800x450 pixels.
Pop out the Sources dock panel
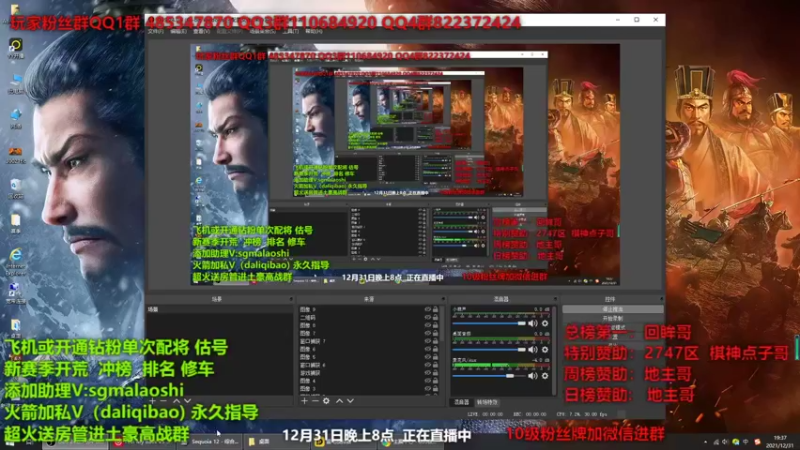pos(443,299)
